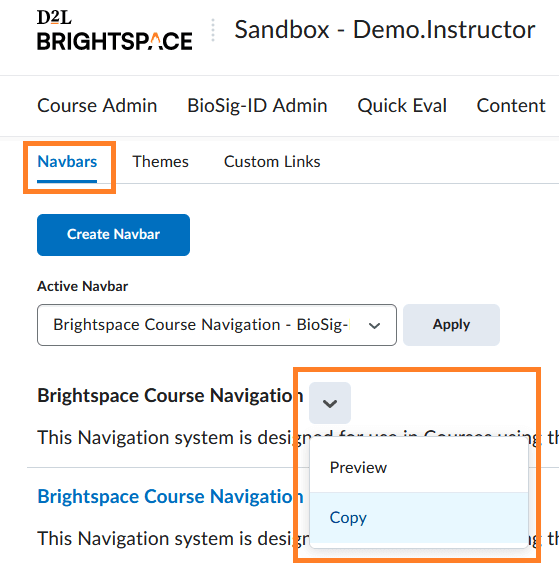Click the Create Navbar button

pos(113,235)
